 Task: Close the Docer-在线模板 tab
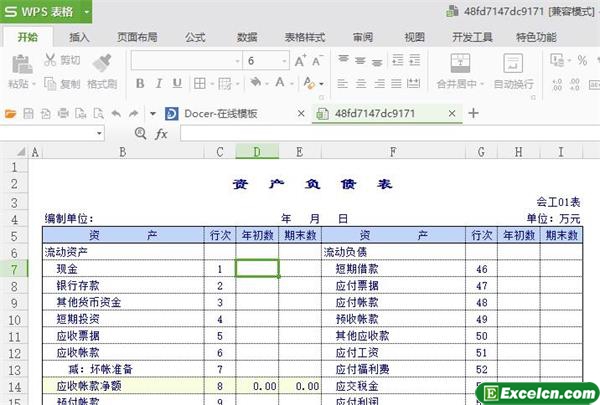click(x=301, y=114)
